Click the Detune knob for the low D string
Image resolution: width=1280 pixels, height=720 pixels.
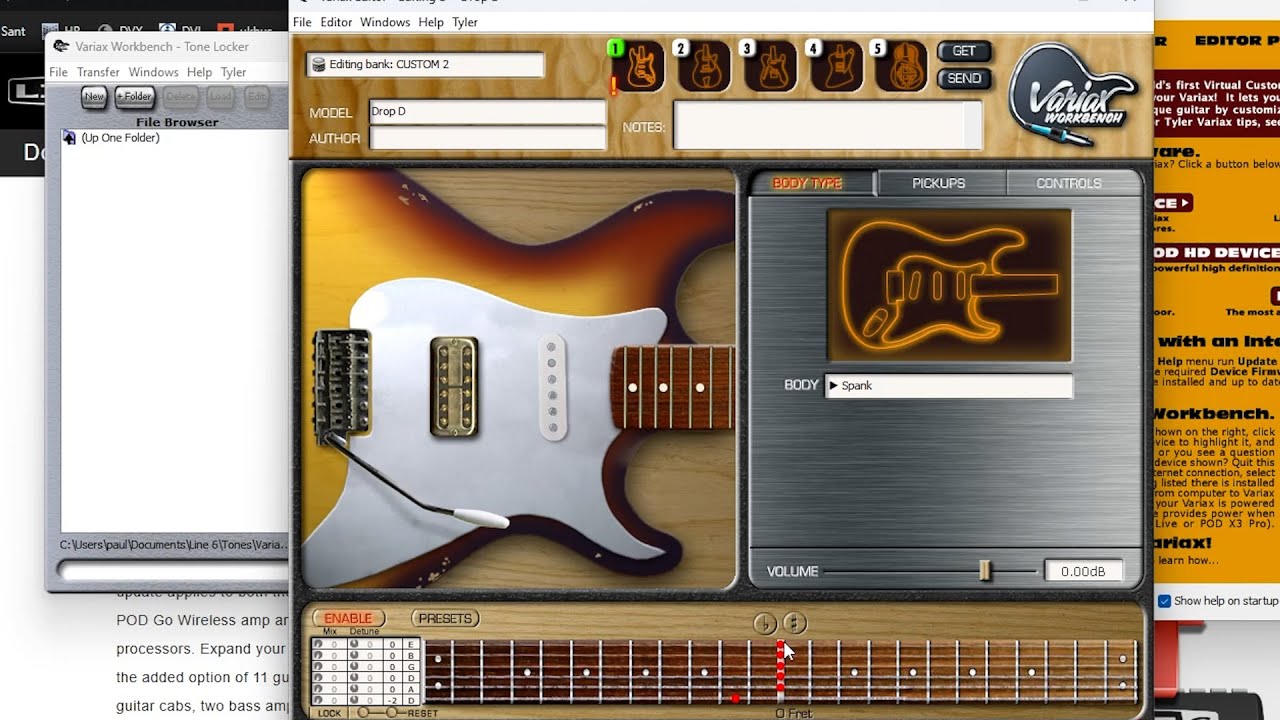[354, 700]
